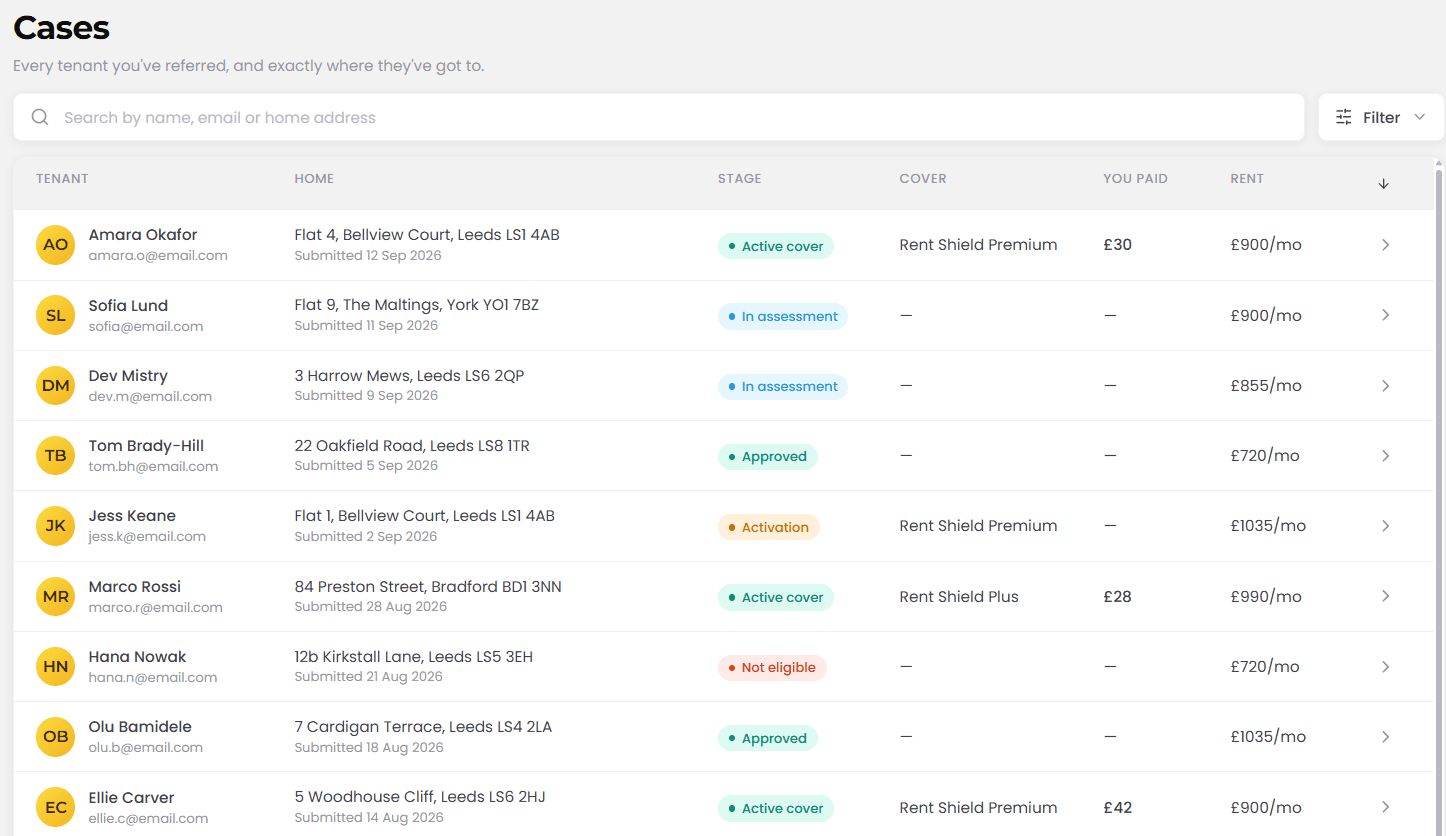Open Dev Mistry's case via row chevron
Screen dimensions: 1446x836
click(1385, 386)
